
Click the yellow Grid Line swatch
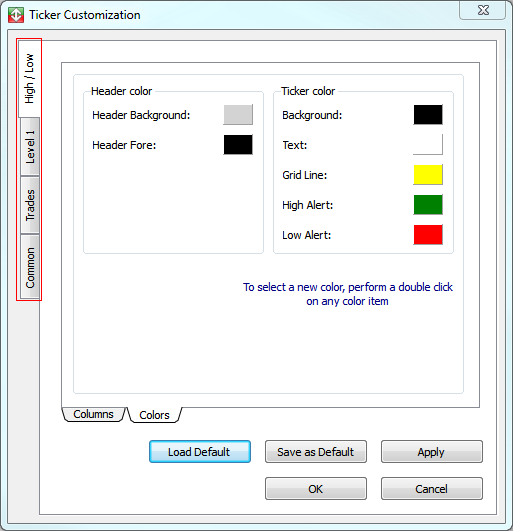(x=428, y=175)
